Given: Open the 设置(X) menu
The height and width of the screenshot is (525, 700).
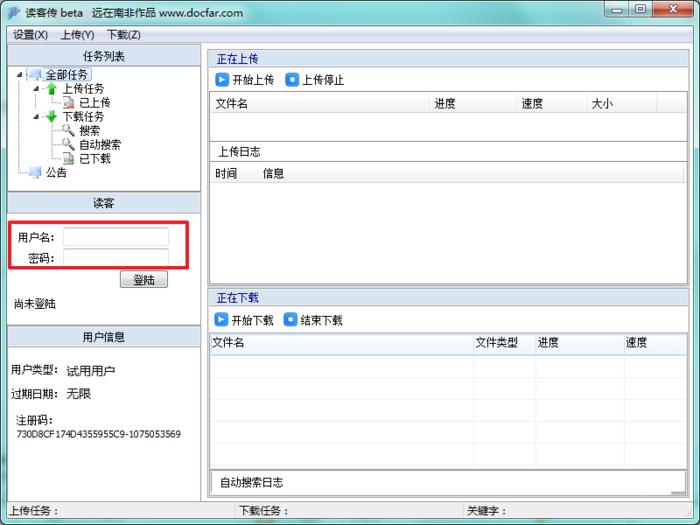Looking at the screenshot, I should click(30, 35).
